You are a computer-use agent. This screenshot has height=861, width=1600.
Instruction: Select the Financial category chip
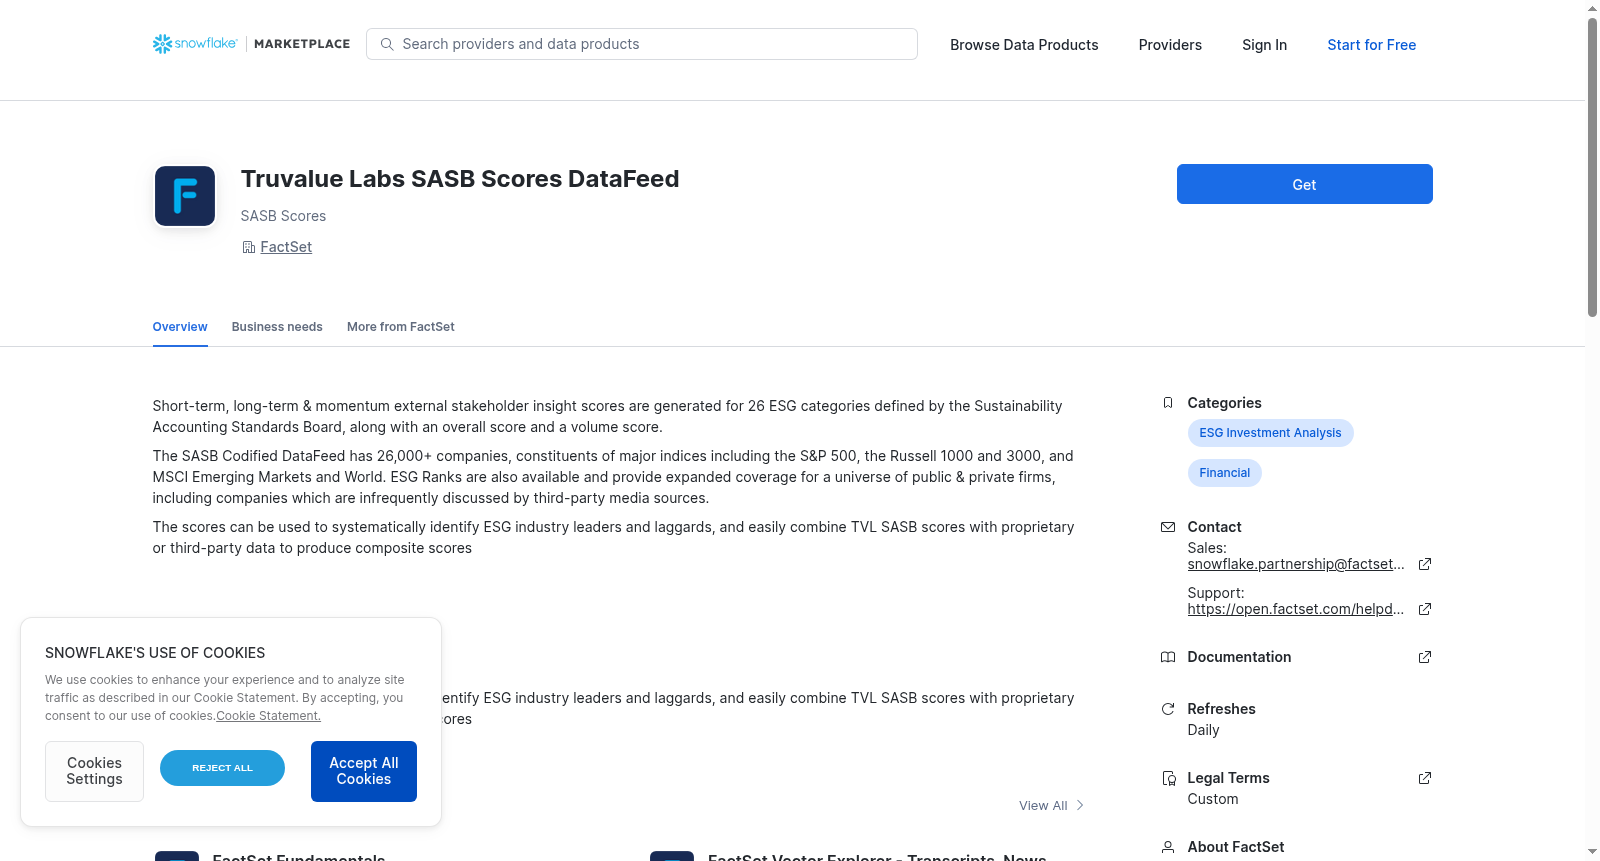click(x=1224, y=473)
